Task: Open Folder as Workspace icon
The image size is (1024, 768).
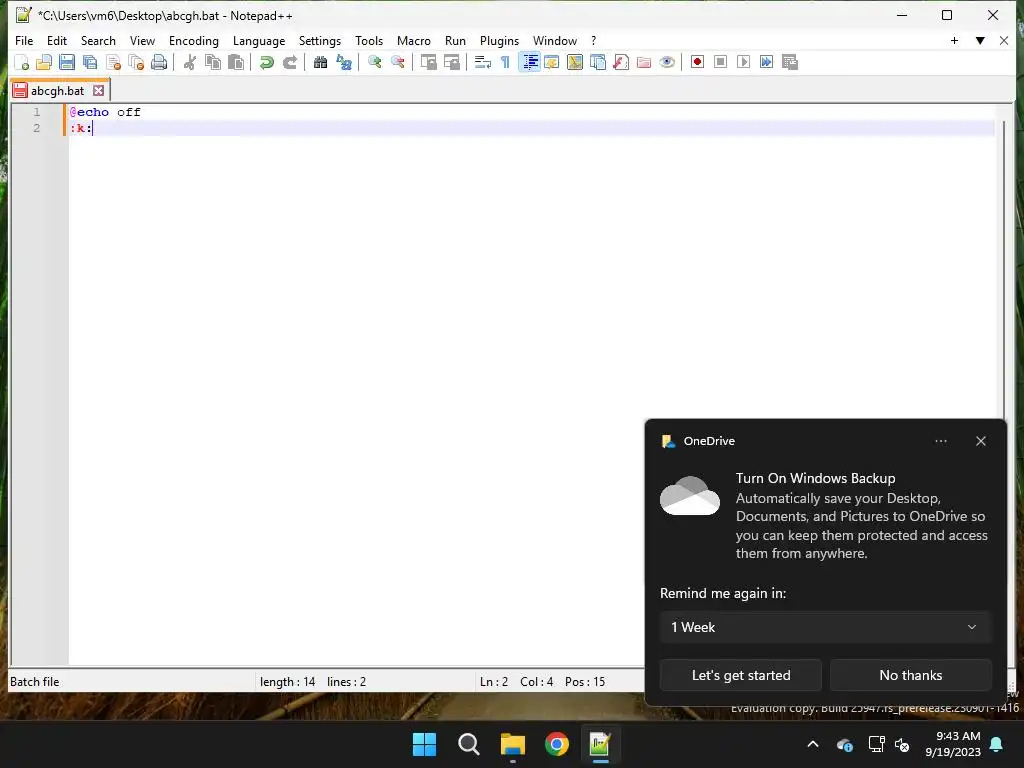Action: pyautogui.click(x=644, y=62)
